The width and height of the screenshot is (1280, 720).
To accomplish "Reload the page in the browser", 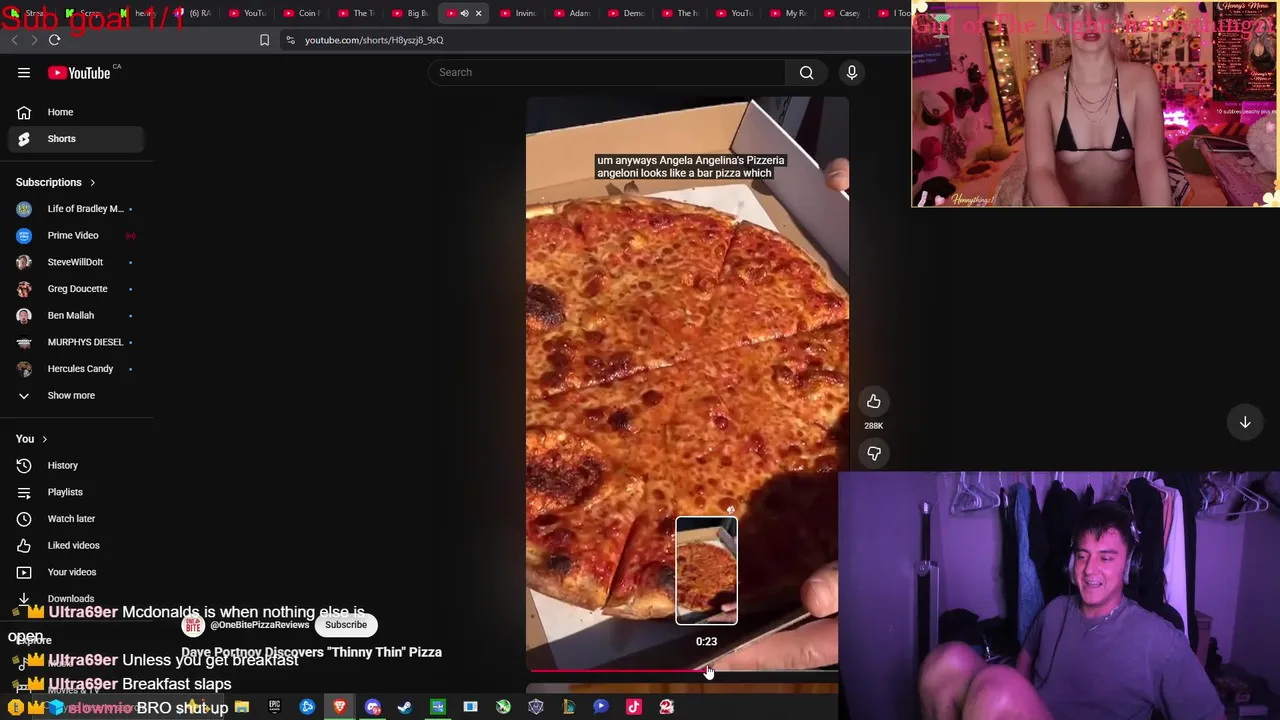I will [54, 40].
